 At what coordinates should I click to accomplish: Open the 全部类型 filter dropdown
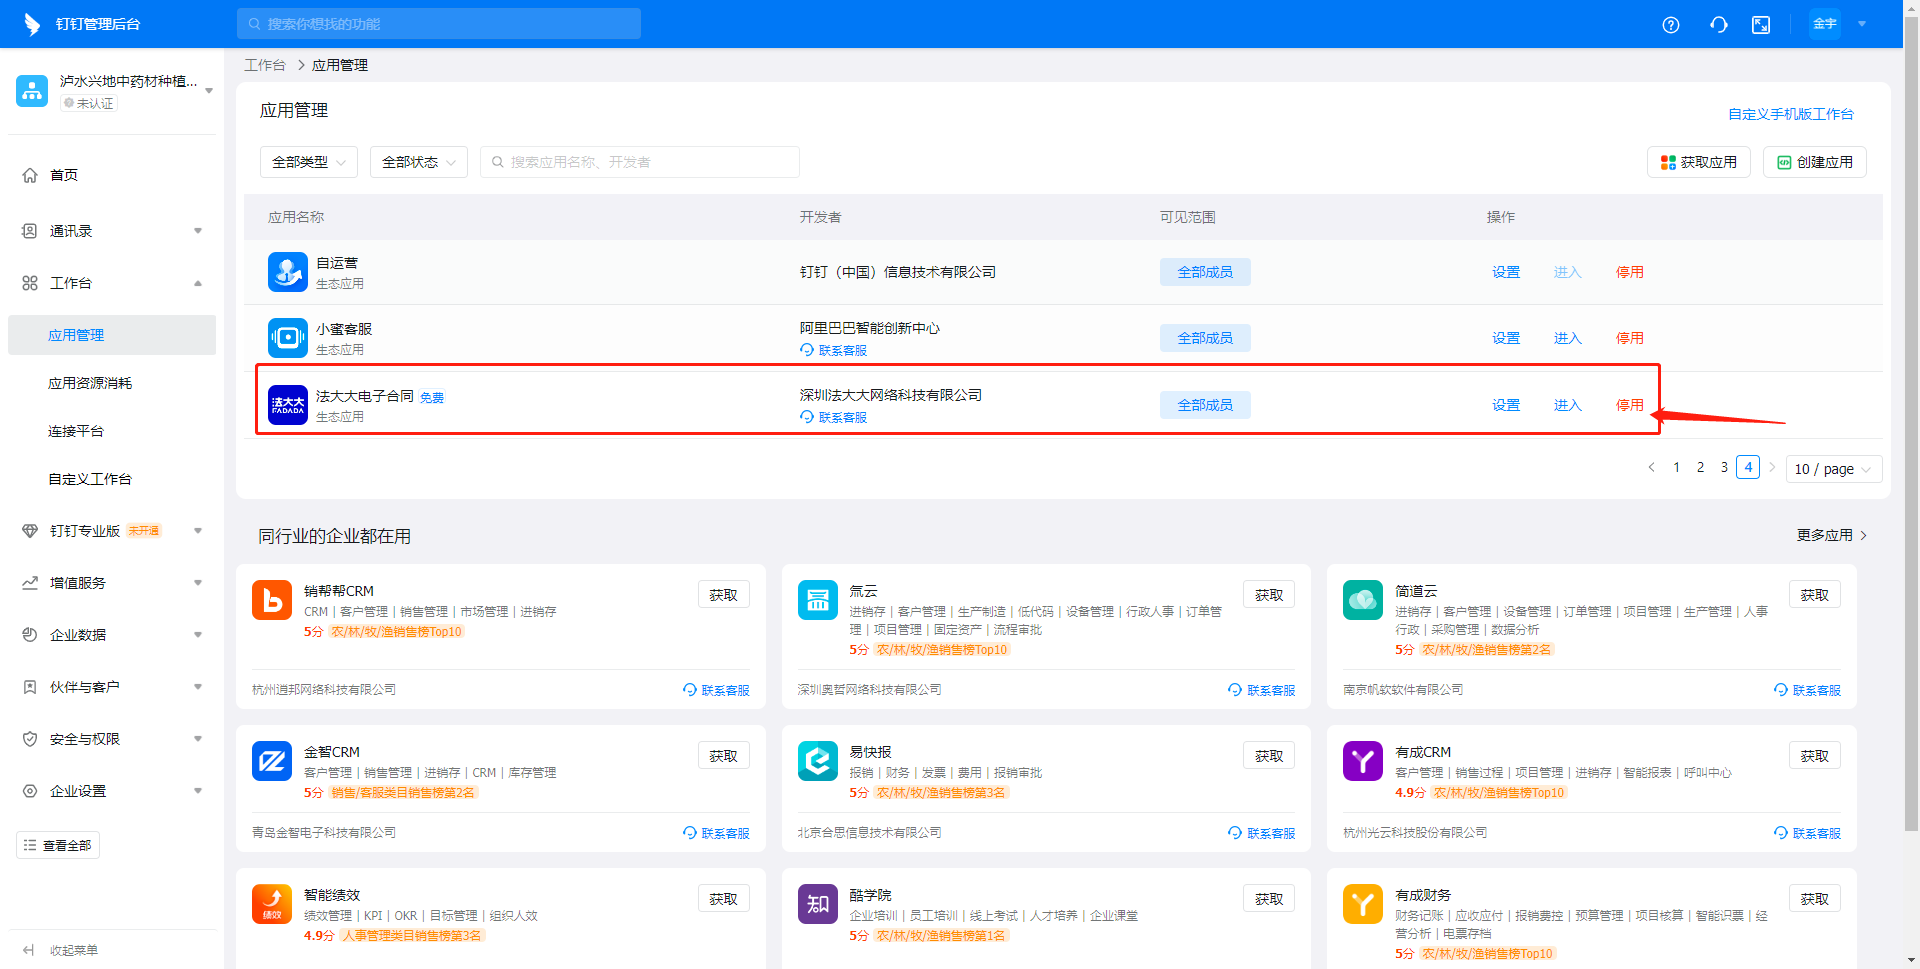[308, 162]
